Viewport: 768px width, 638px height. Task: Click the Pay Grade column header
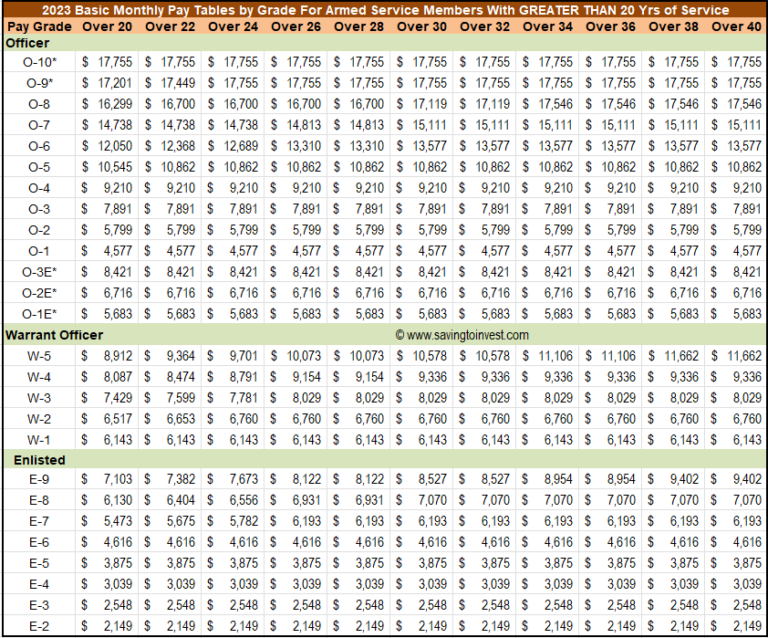coord(39,26)
